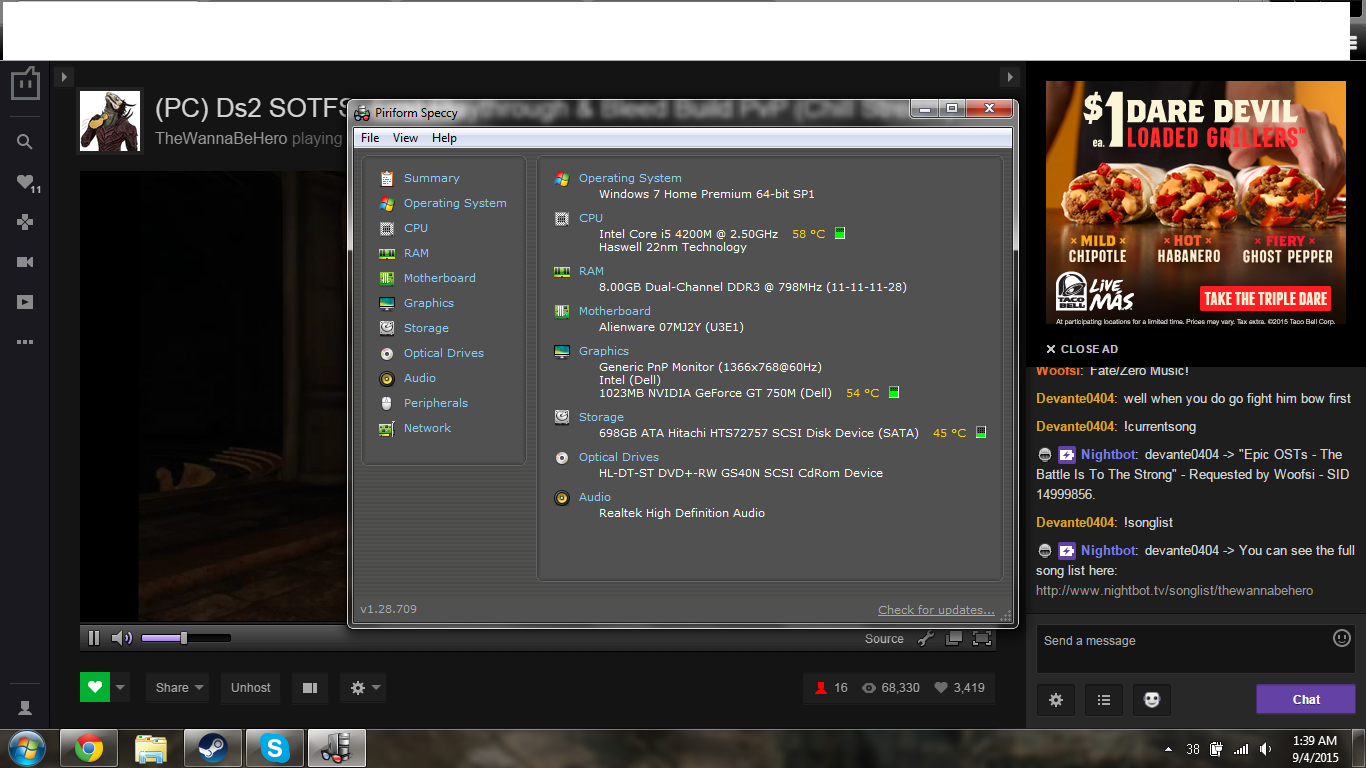This screenshot has width=1366, height=768.
Task: Pop out the video player
Action: [x=954, y=638]
